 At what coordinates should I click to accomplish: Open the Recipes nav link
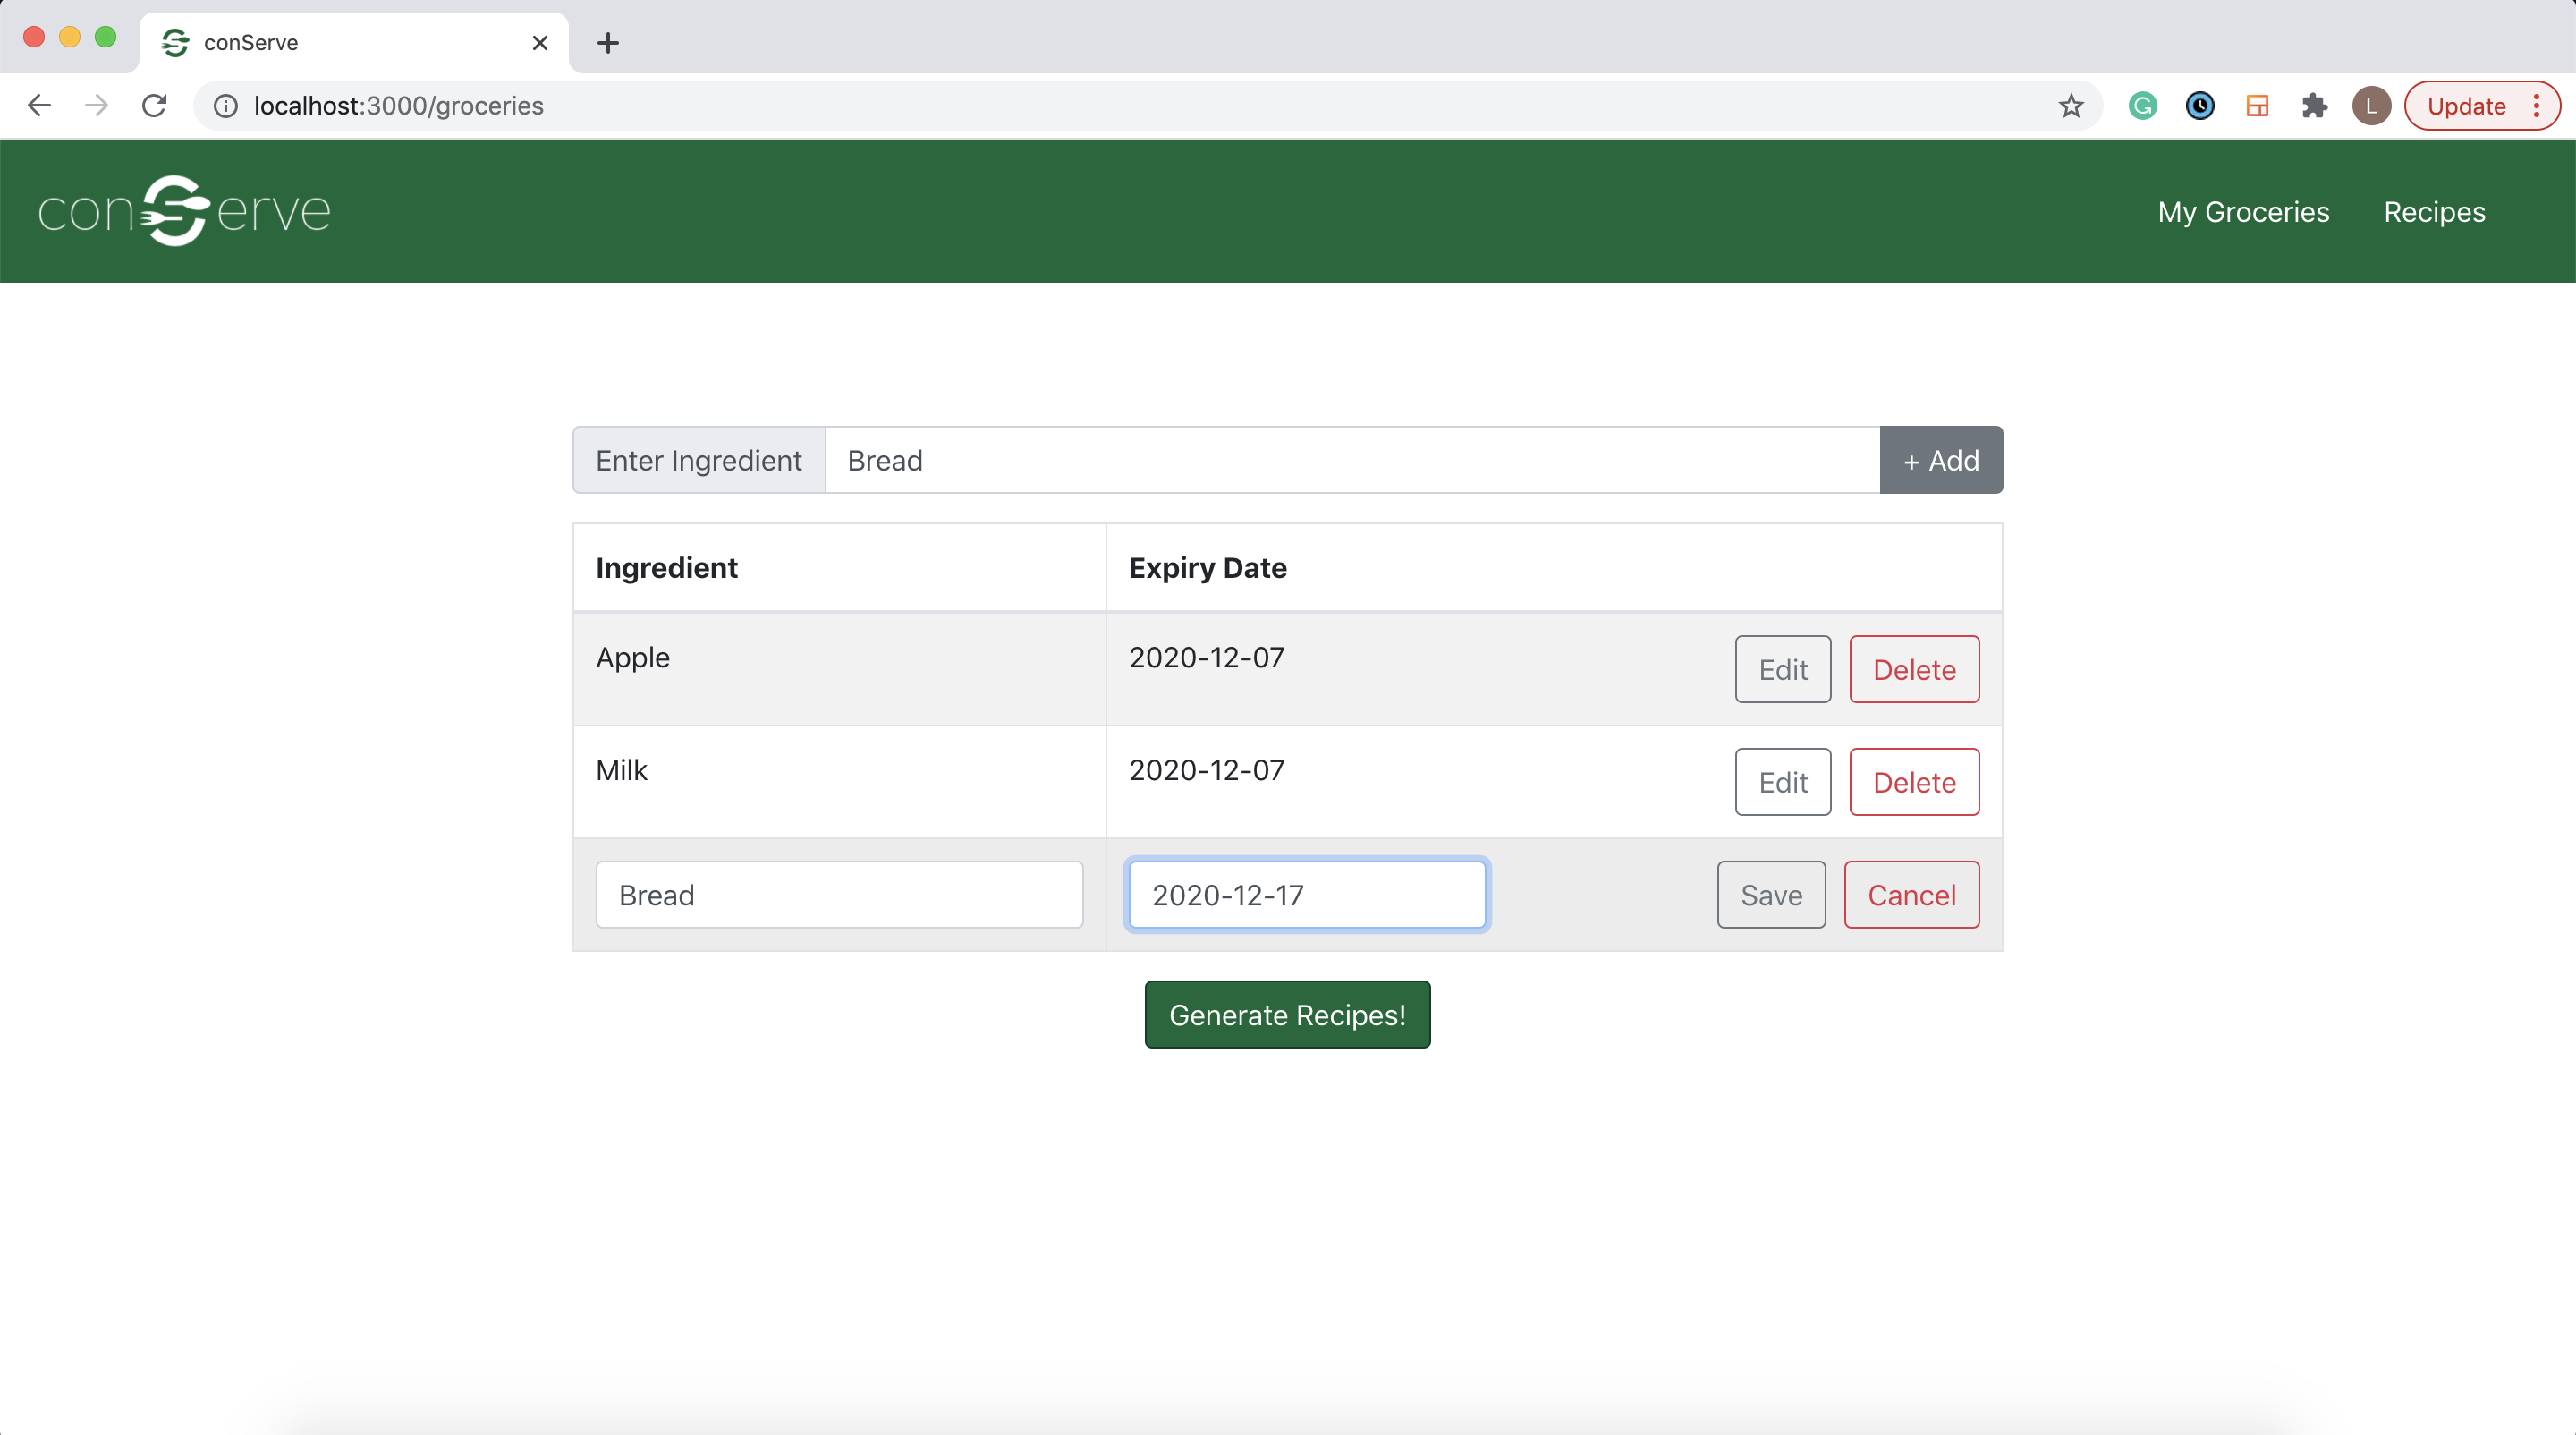pyautogui.click(x=2434, y=212)
